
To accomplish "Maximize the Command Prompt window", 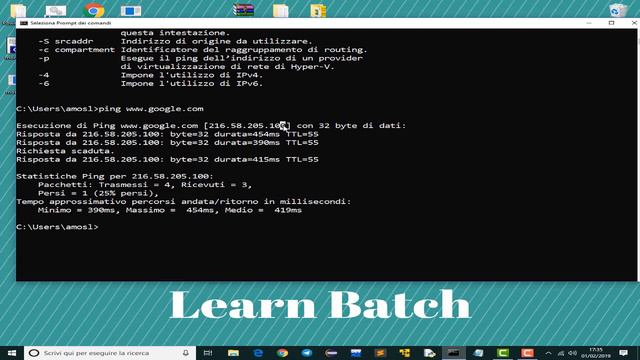I will 611,23.
